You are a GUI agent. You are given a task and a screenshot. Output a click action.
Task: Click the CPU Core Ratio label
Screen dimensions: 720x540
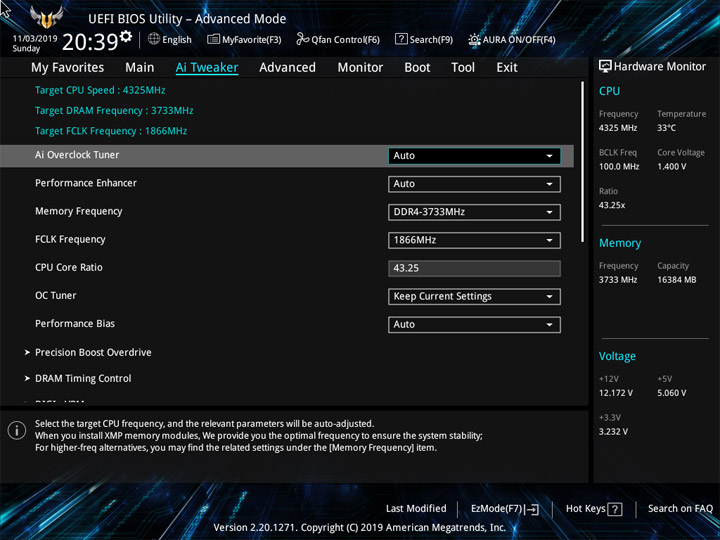pos(69,267)
